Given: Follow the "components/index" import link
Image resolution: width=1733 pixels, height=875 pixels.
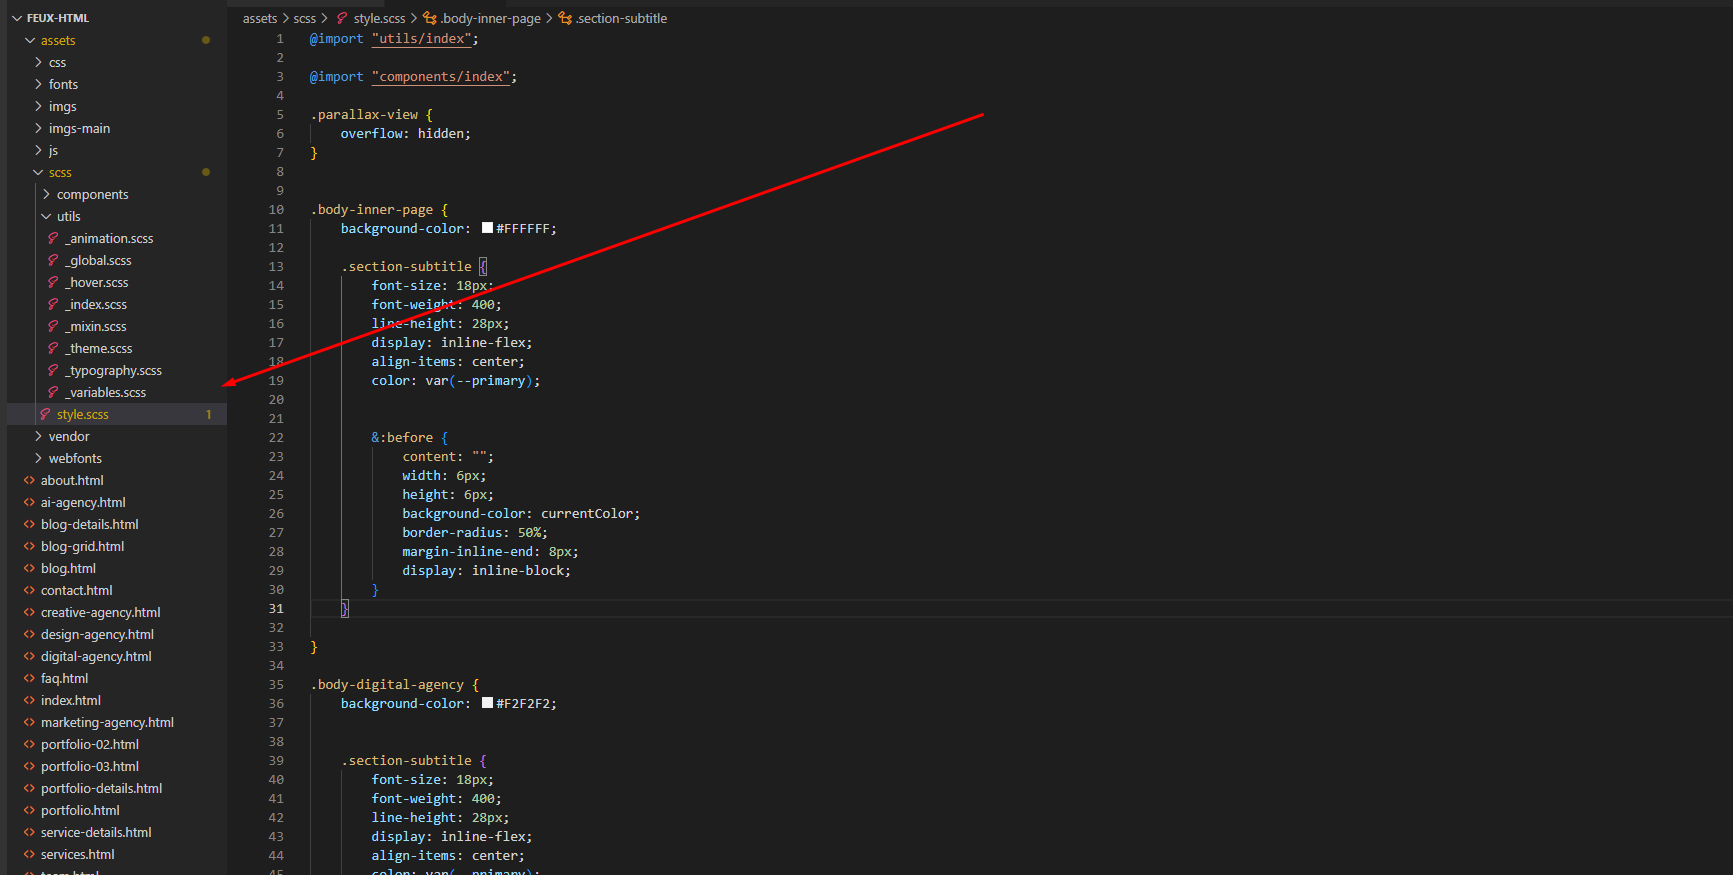Looking at the screenshot, I should [x=441, y=77].
